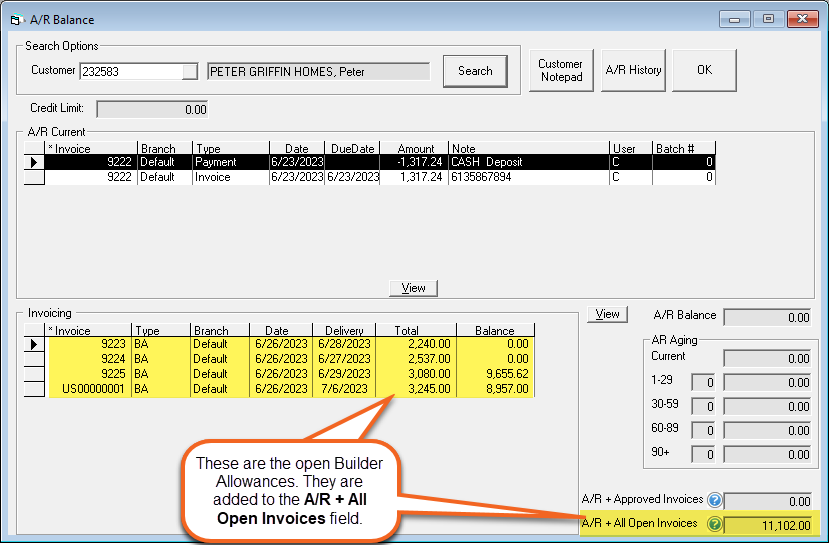
Task: Click the 6/27/2023 delivery date cell
Action: pyautogui.click(x=344, y=359)
